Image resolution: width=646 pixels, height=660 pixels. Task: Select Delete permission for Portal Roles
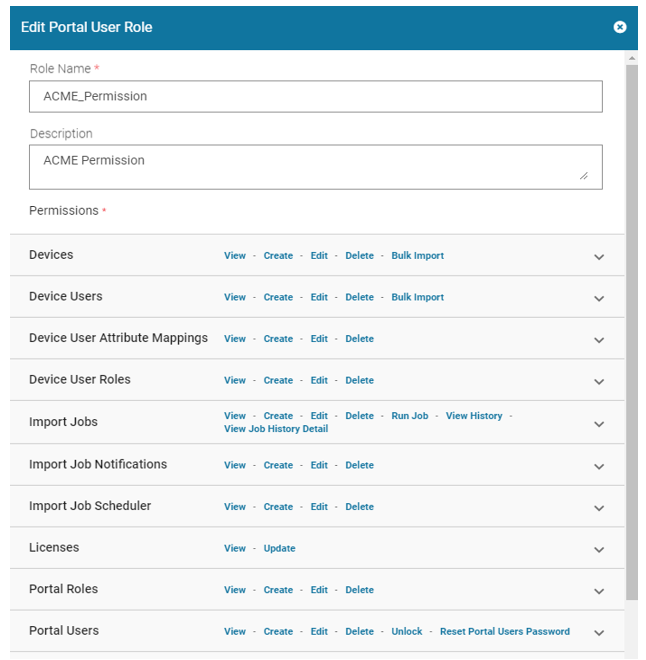point(359,590)
